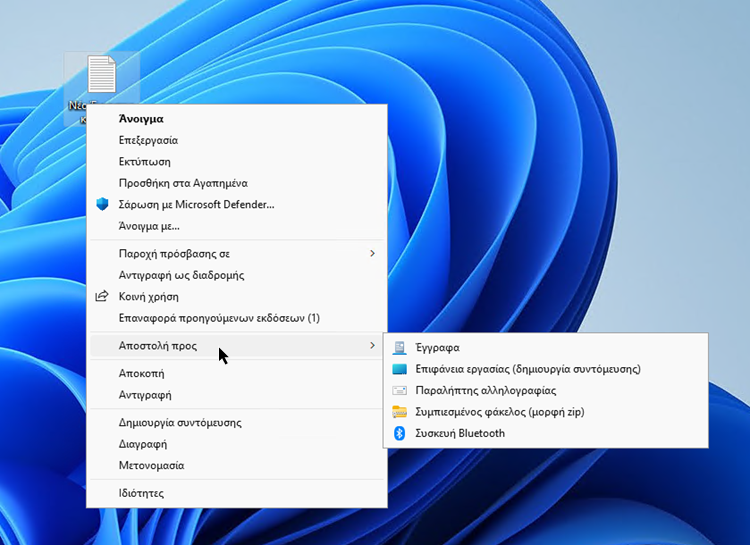750x545 pixels.
Task: Select Επιφάνεια εργασίας (δημιουργία συντόμευσης)
Action: point(546,369)
